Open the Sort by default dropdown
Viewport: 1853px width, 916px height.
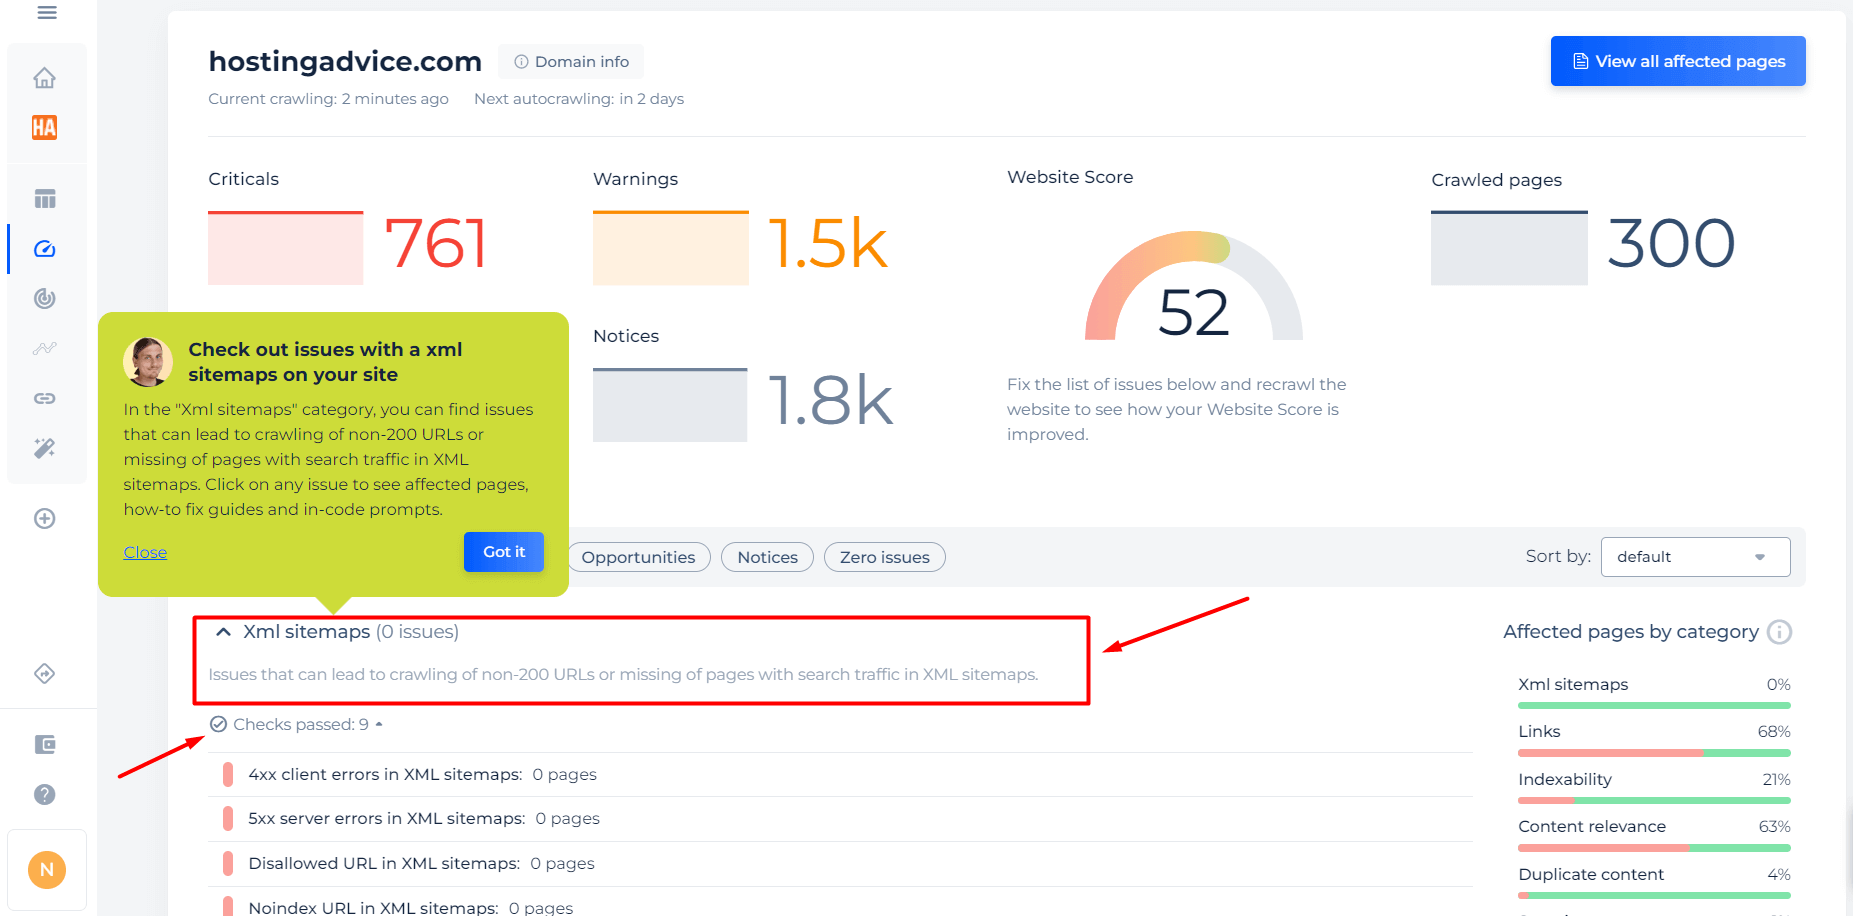coord(1695,557)
